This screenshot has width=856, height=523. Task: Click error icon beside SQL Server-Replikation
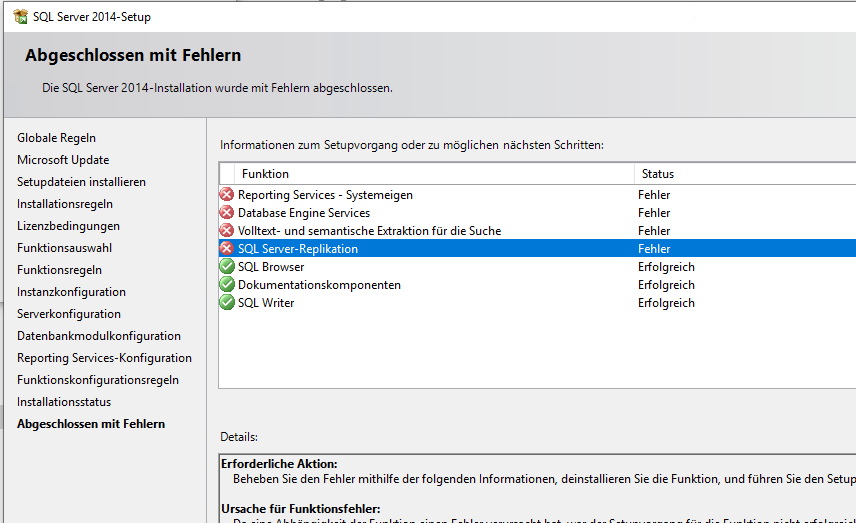pos(227,248)
